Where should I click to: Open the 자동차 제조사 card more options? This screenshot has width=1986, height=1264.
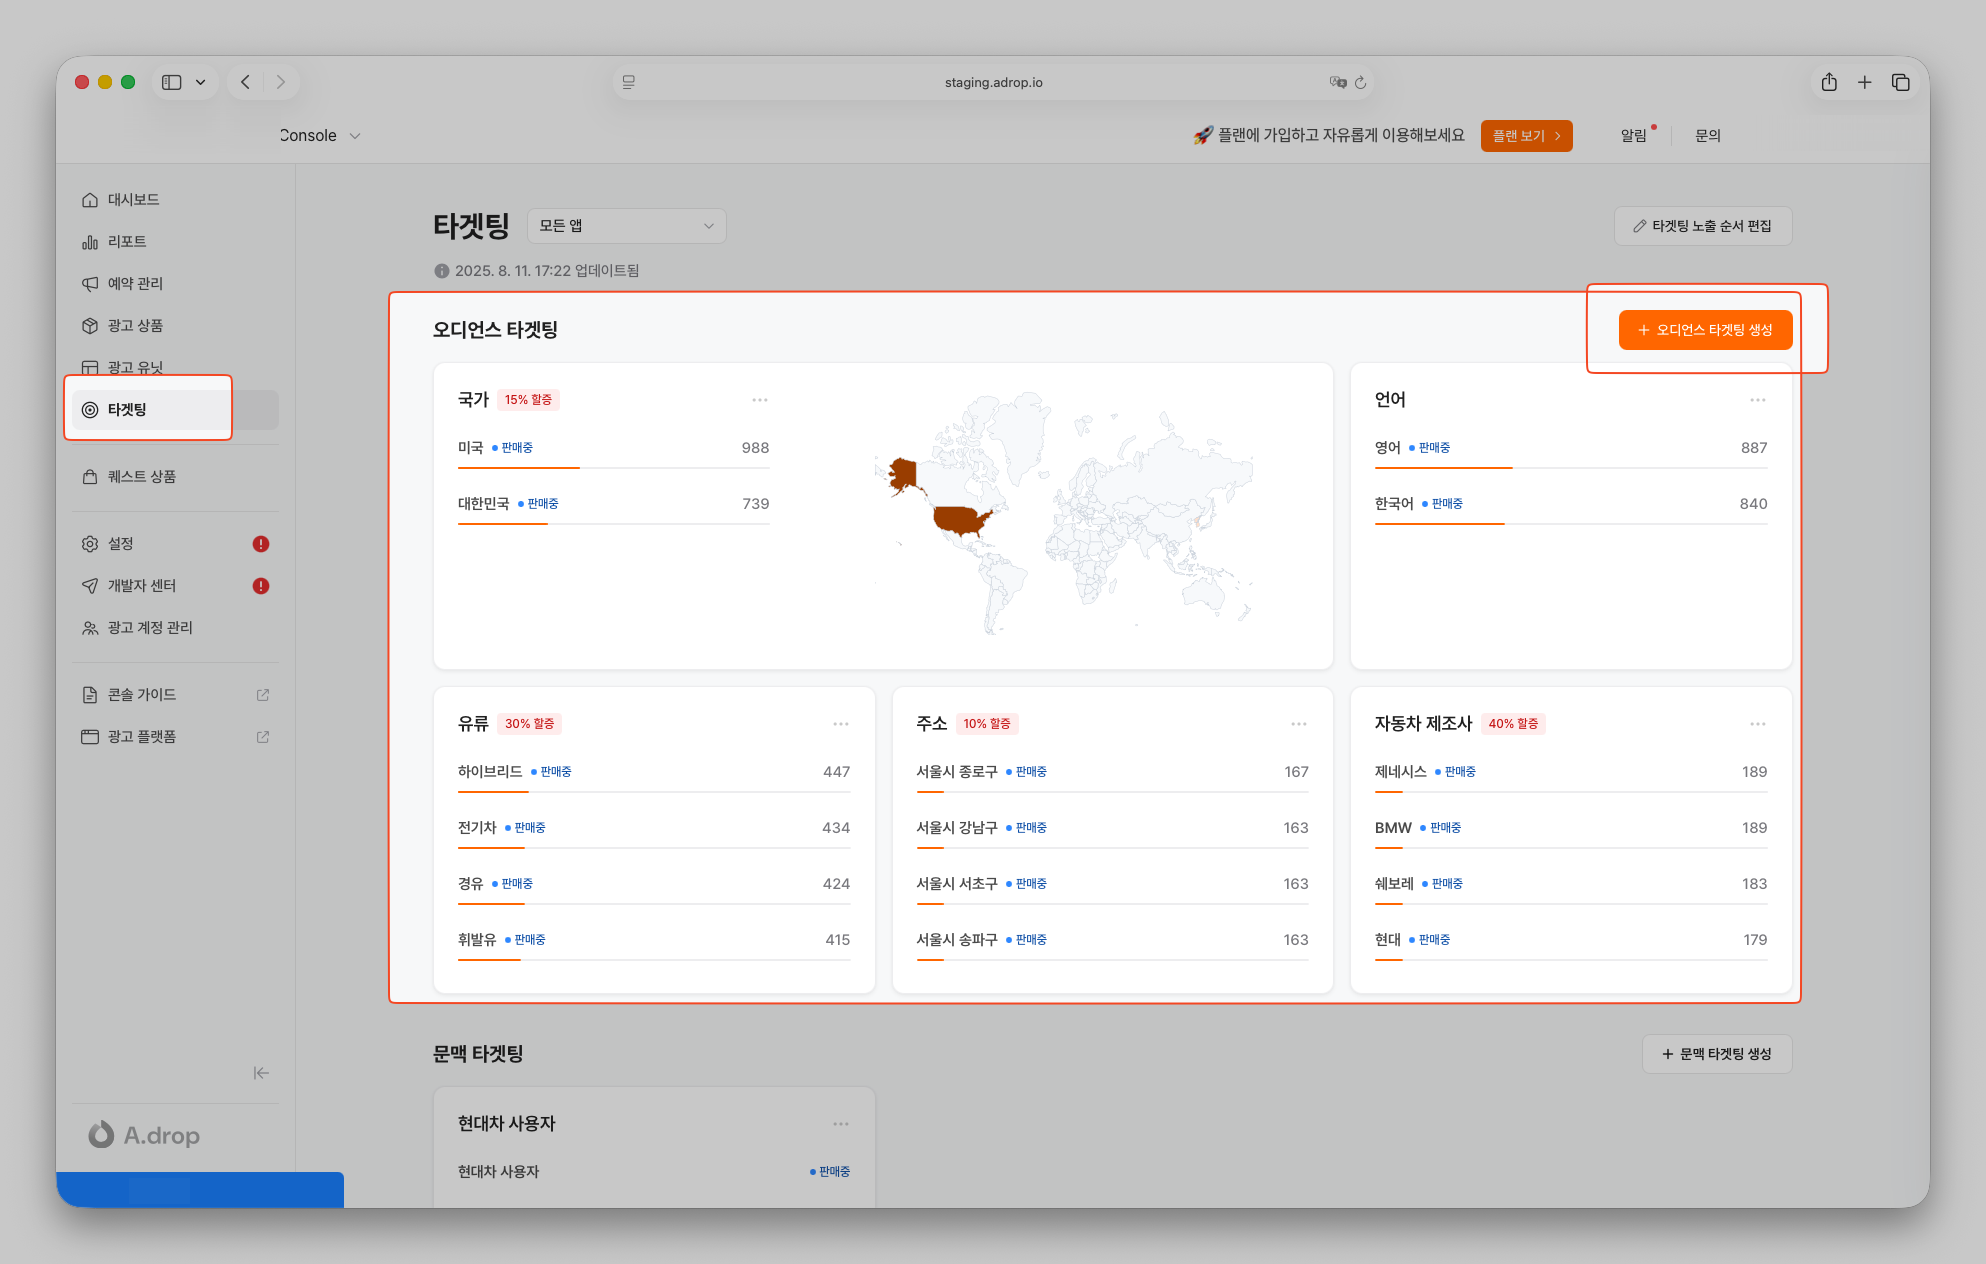coord(1757,724)
